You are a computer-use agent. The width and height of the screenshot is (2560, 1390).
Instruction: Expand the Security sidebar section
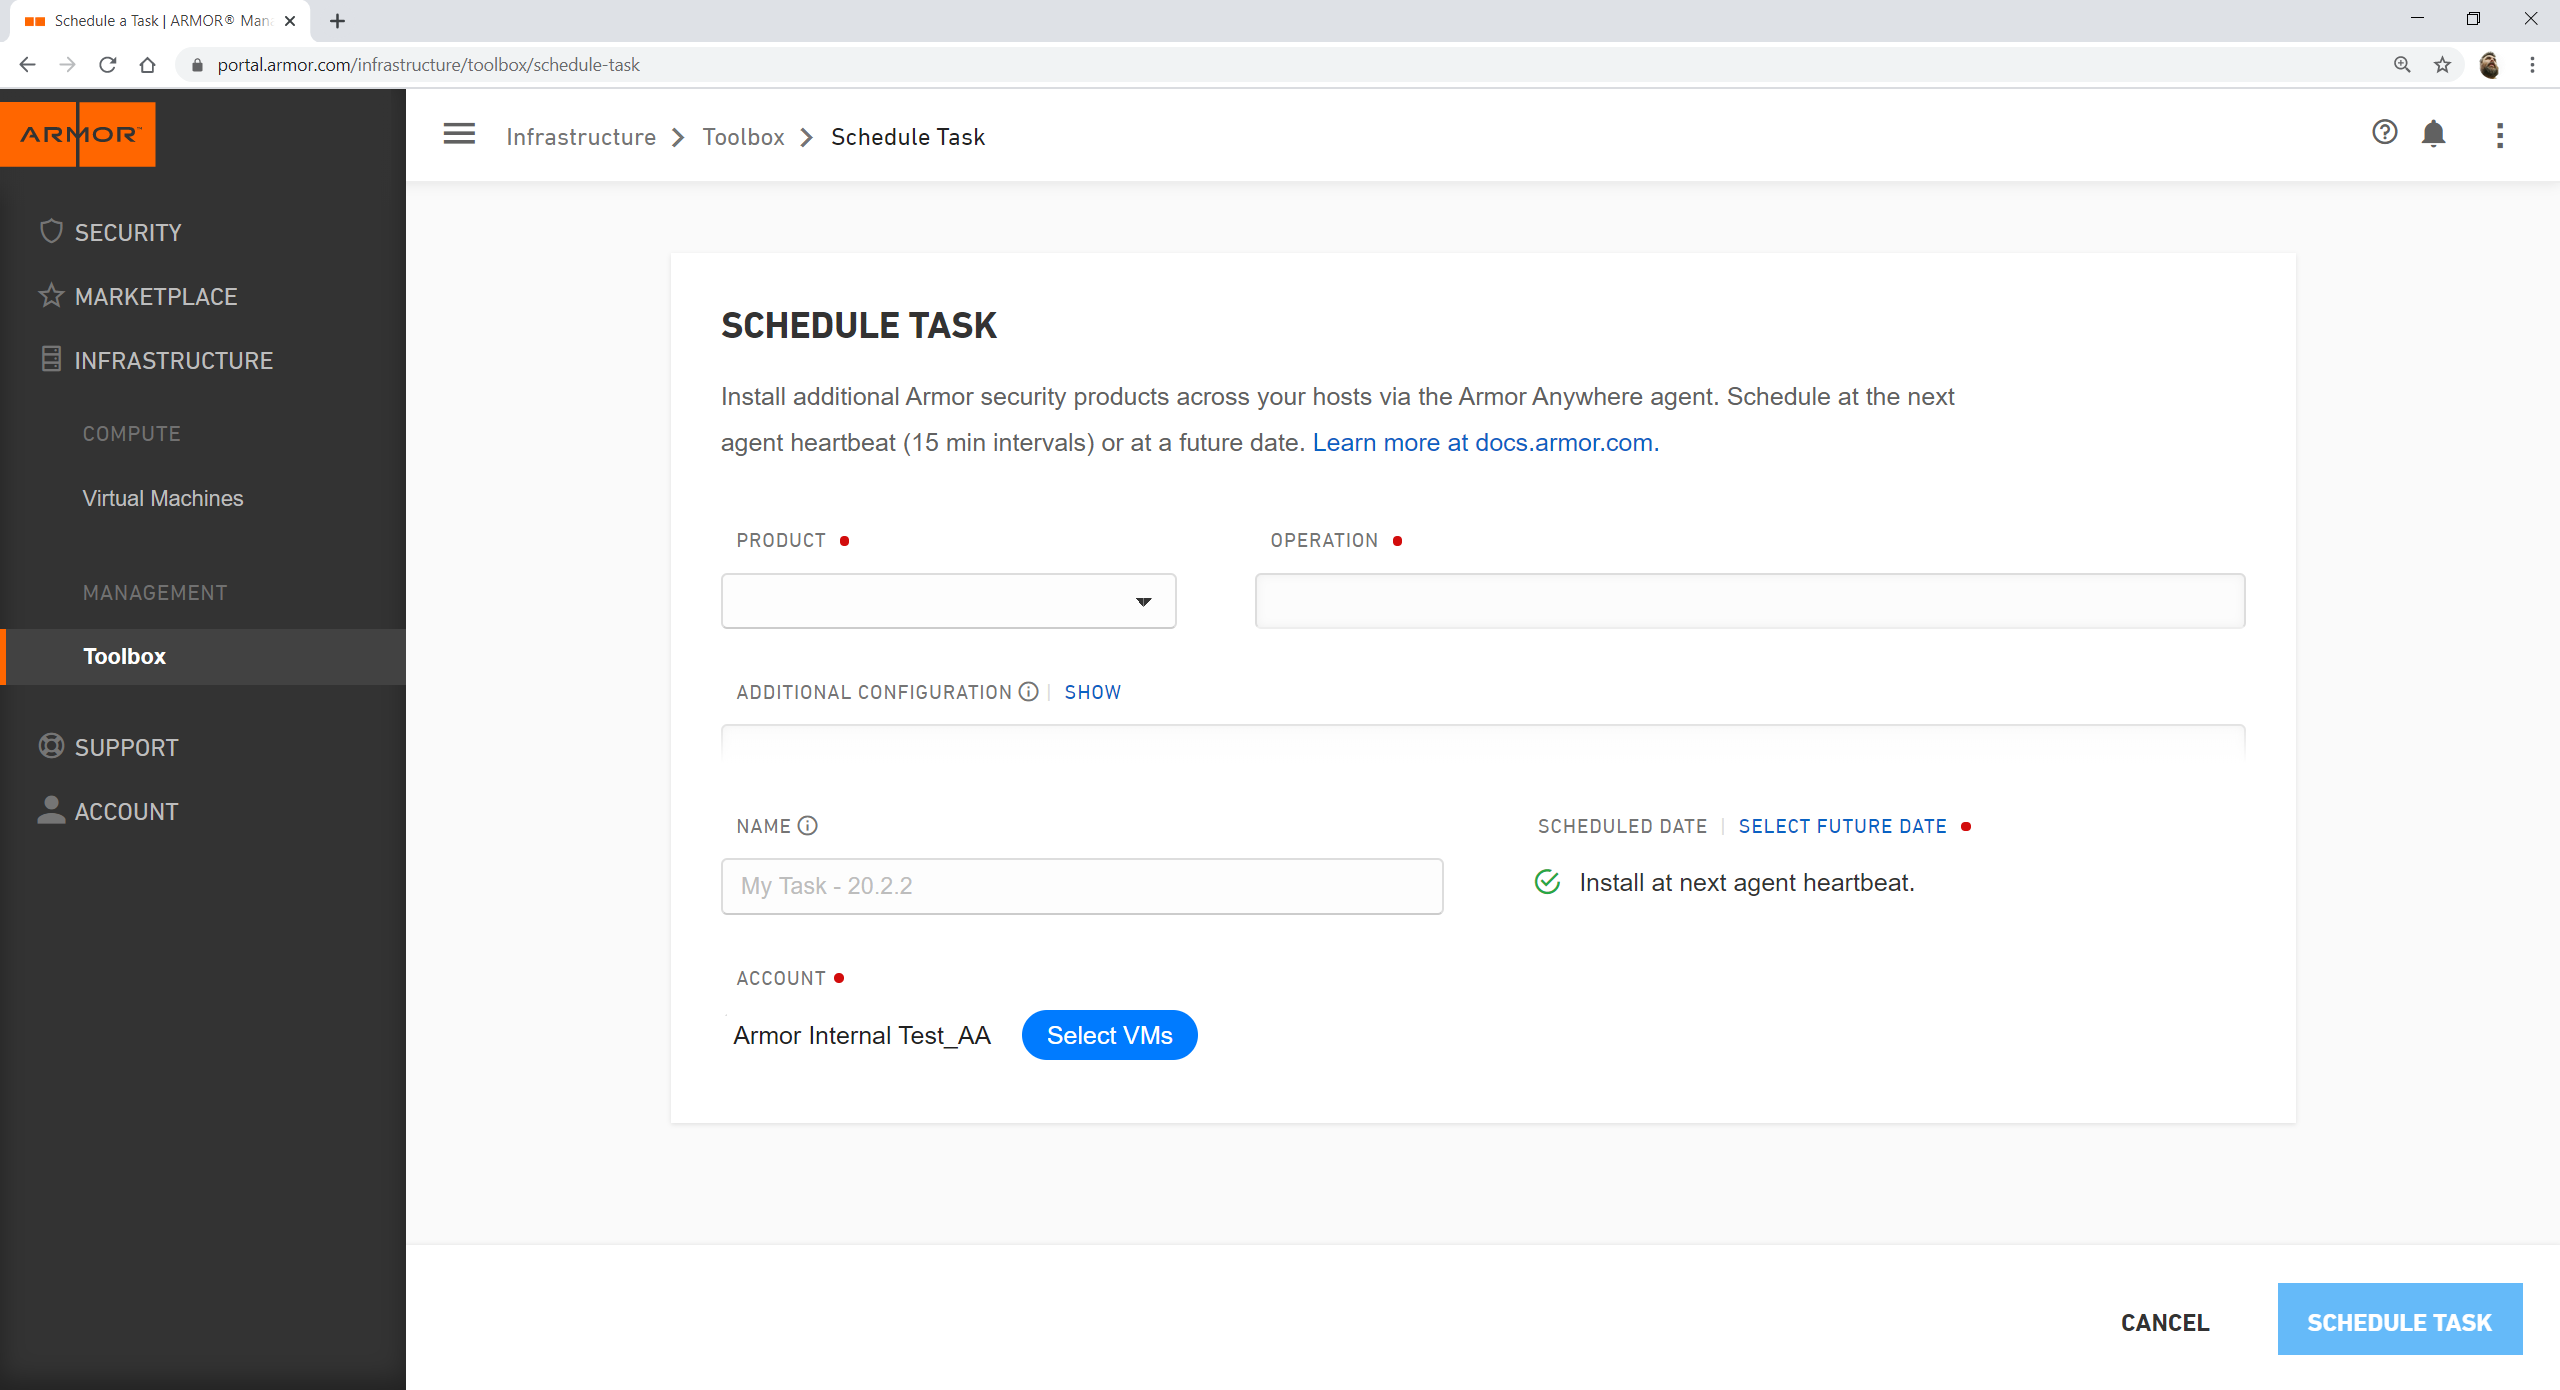[x=128, y=232]
